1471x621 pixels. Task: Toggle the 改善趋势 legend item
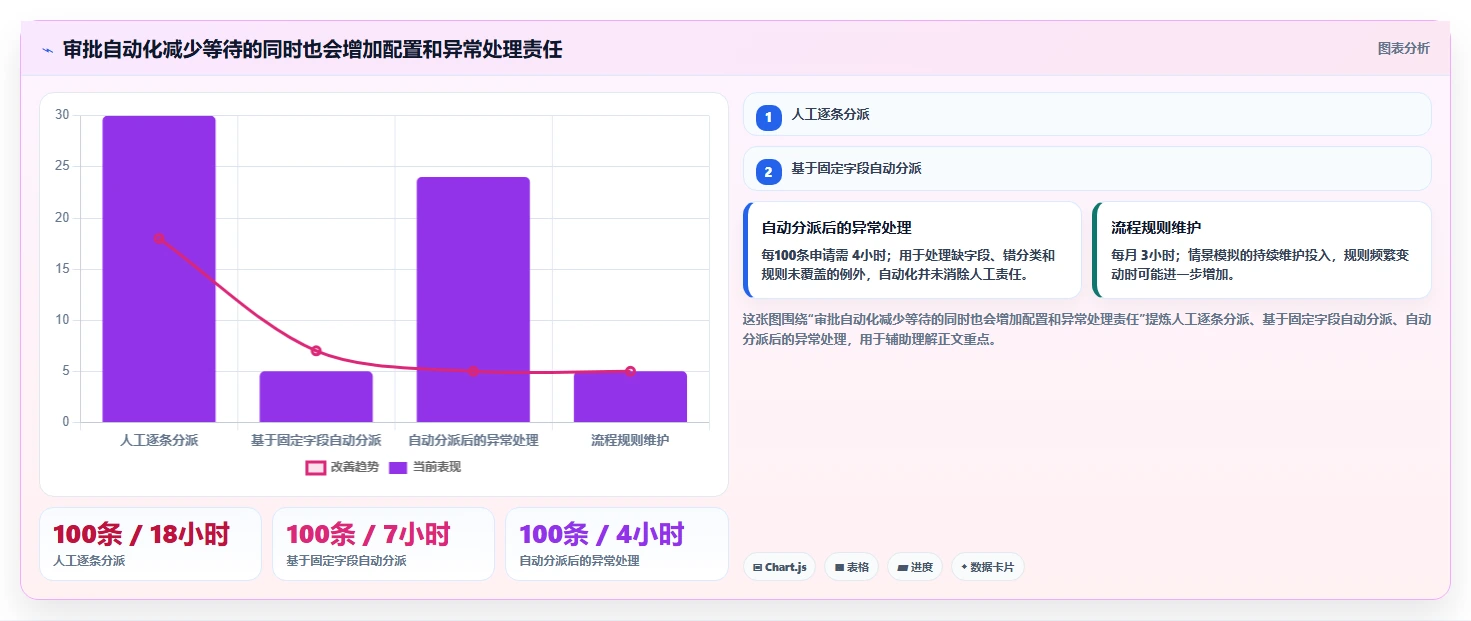pyautogui.click(x=342, y=467)
